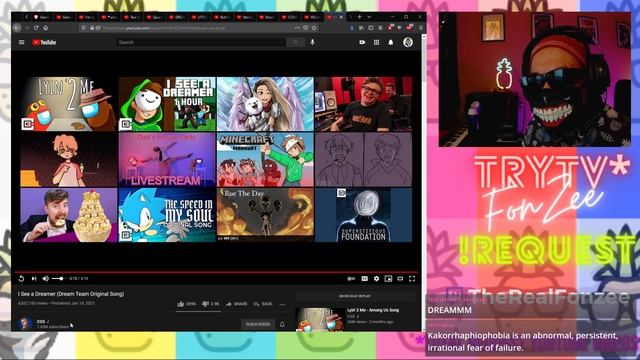Toggle subtitles closed captions
640x360 pixels.
tap(364, 279)
